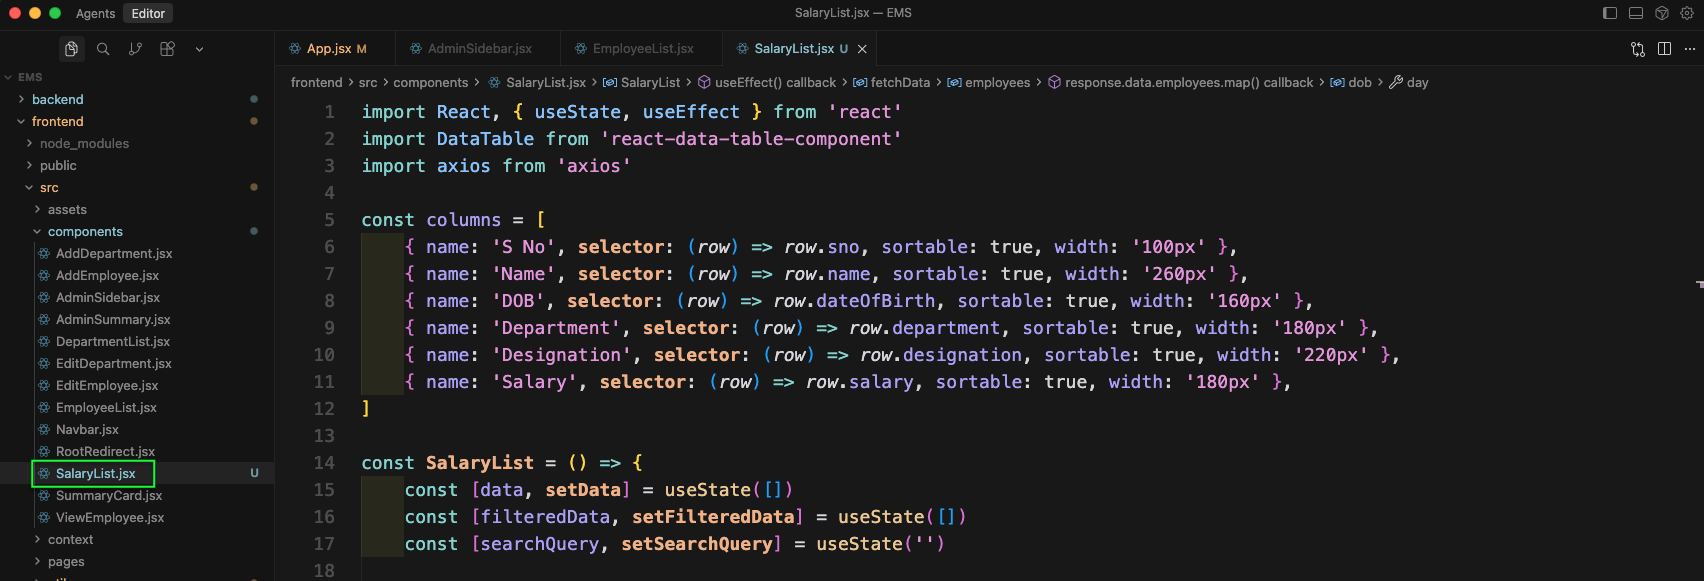Open EditEmployee.jsx in the file tree
Screen dimensions: 1704x581
[x=107, y=385]
